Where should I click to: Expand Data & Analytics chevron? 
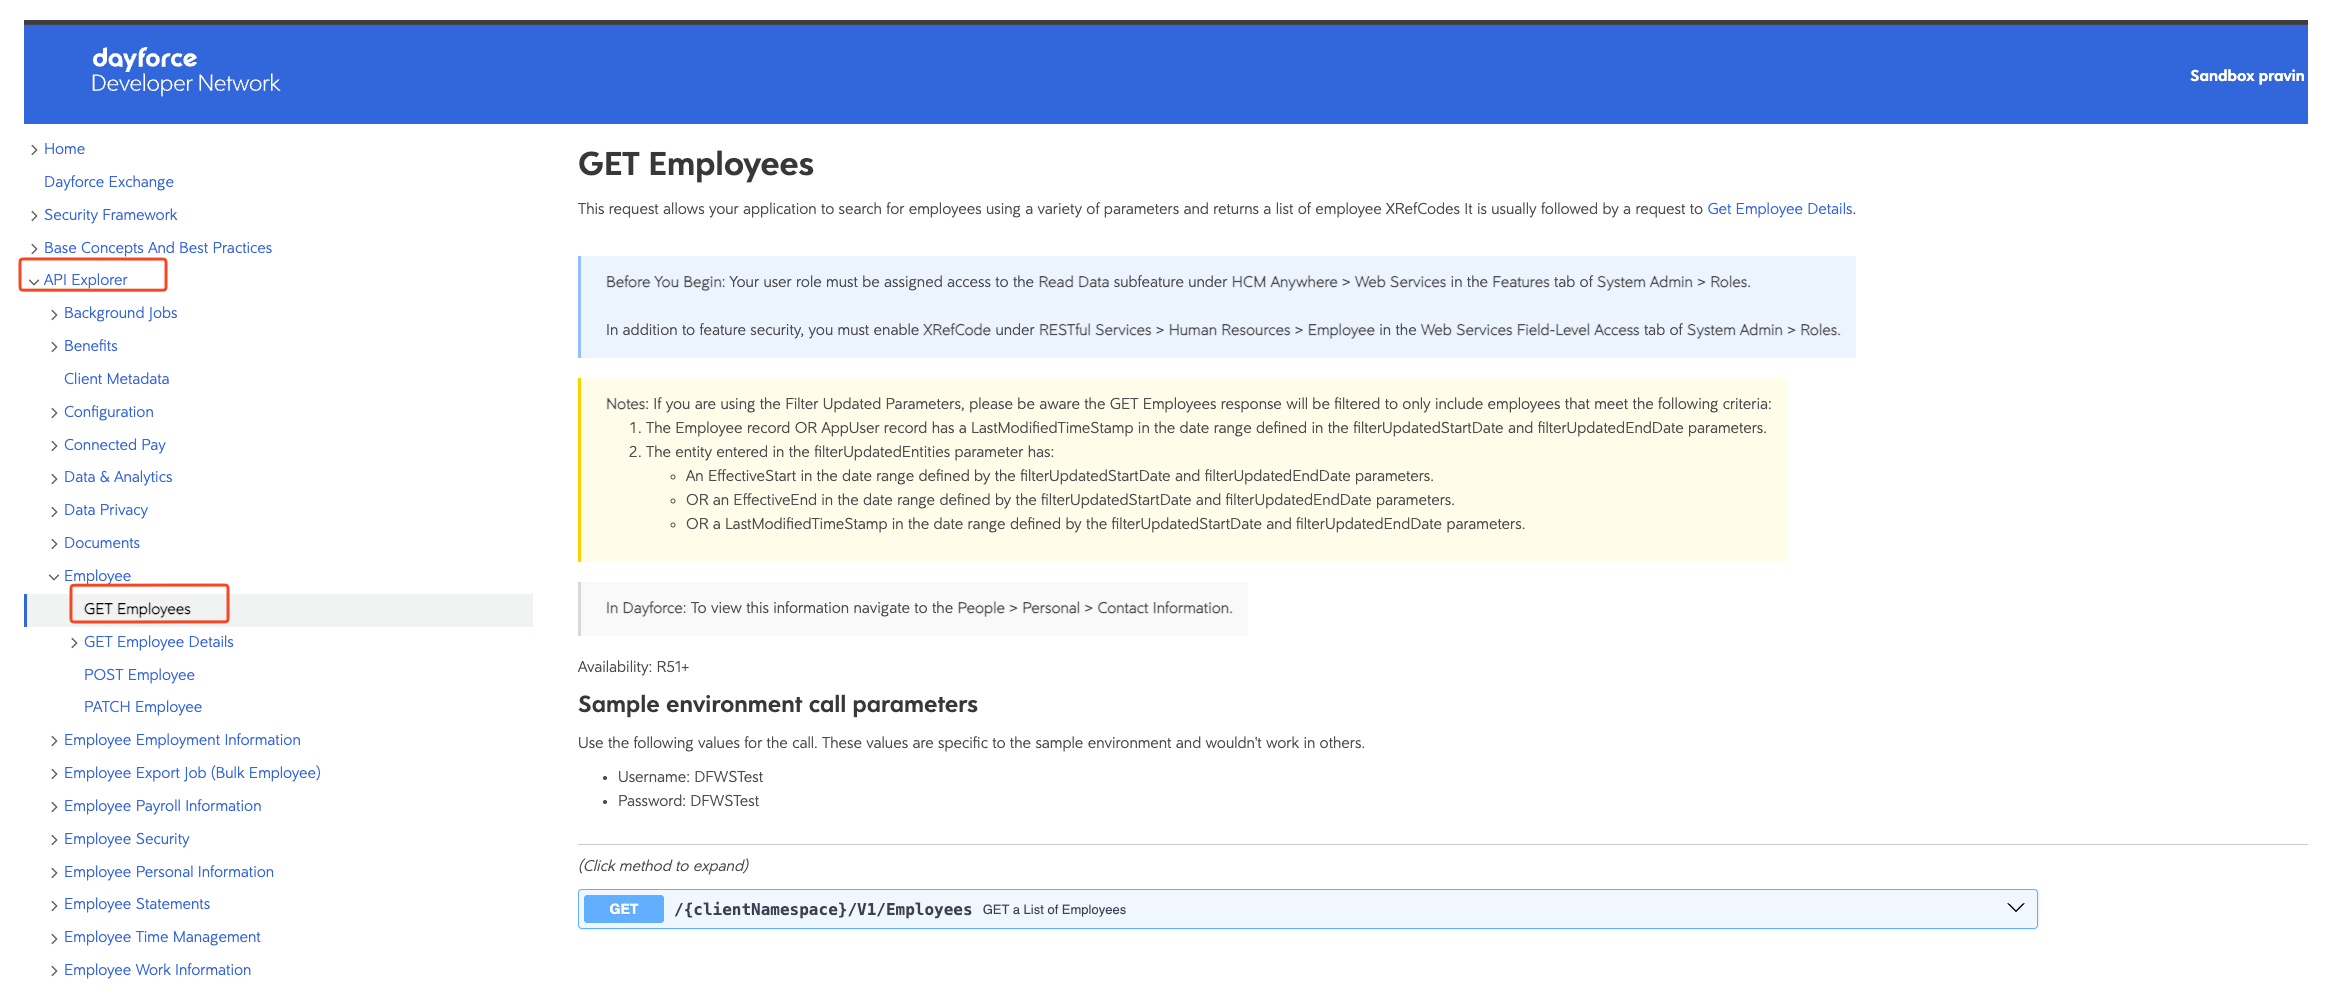54,478
